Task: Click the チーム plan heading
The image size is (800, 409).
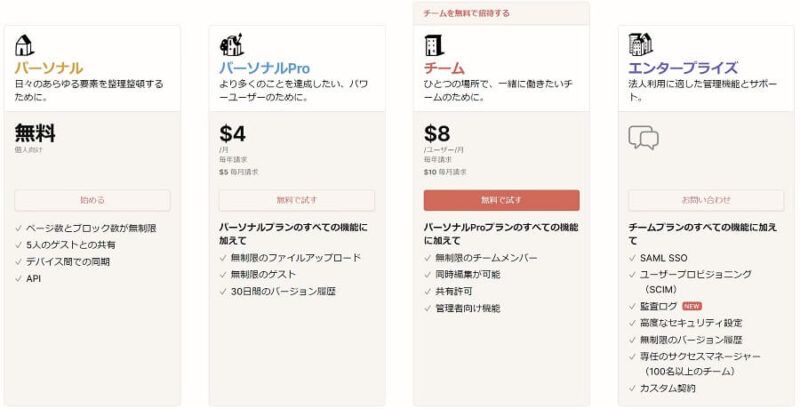Action: click(444, 68)
